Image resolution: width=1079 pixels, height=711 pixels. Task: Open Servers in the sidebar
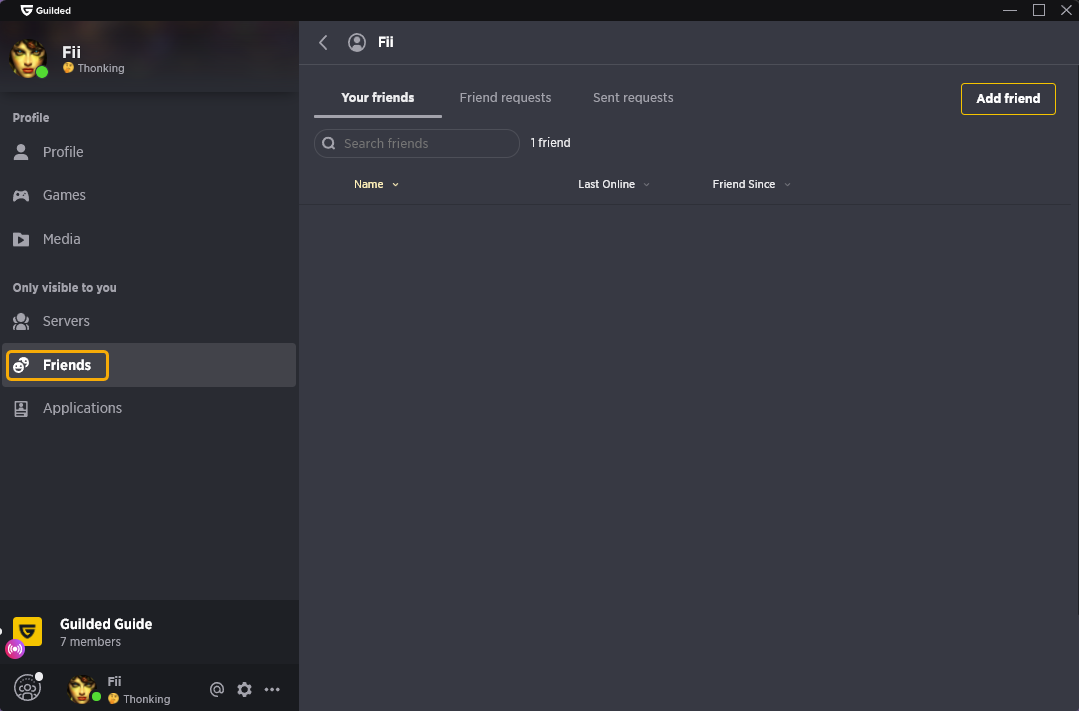click(x=149, y=321)
